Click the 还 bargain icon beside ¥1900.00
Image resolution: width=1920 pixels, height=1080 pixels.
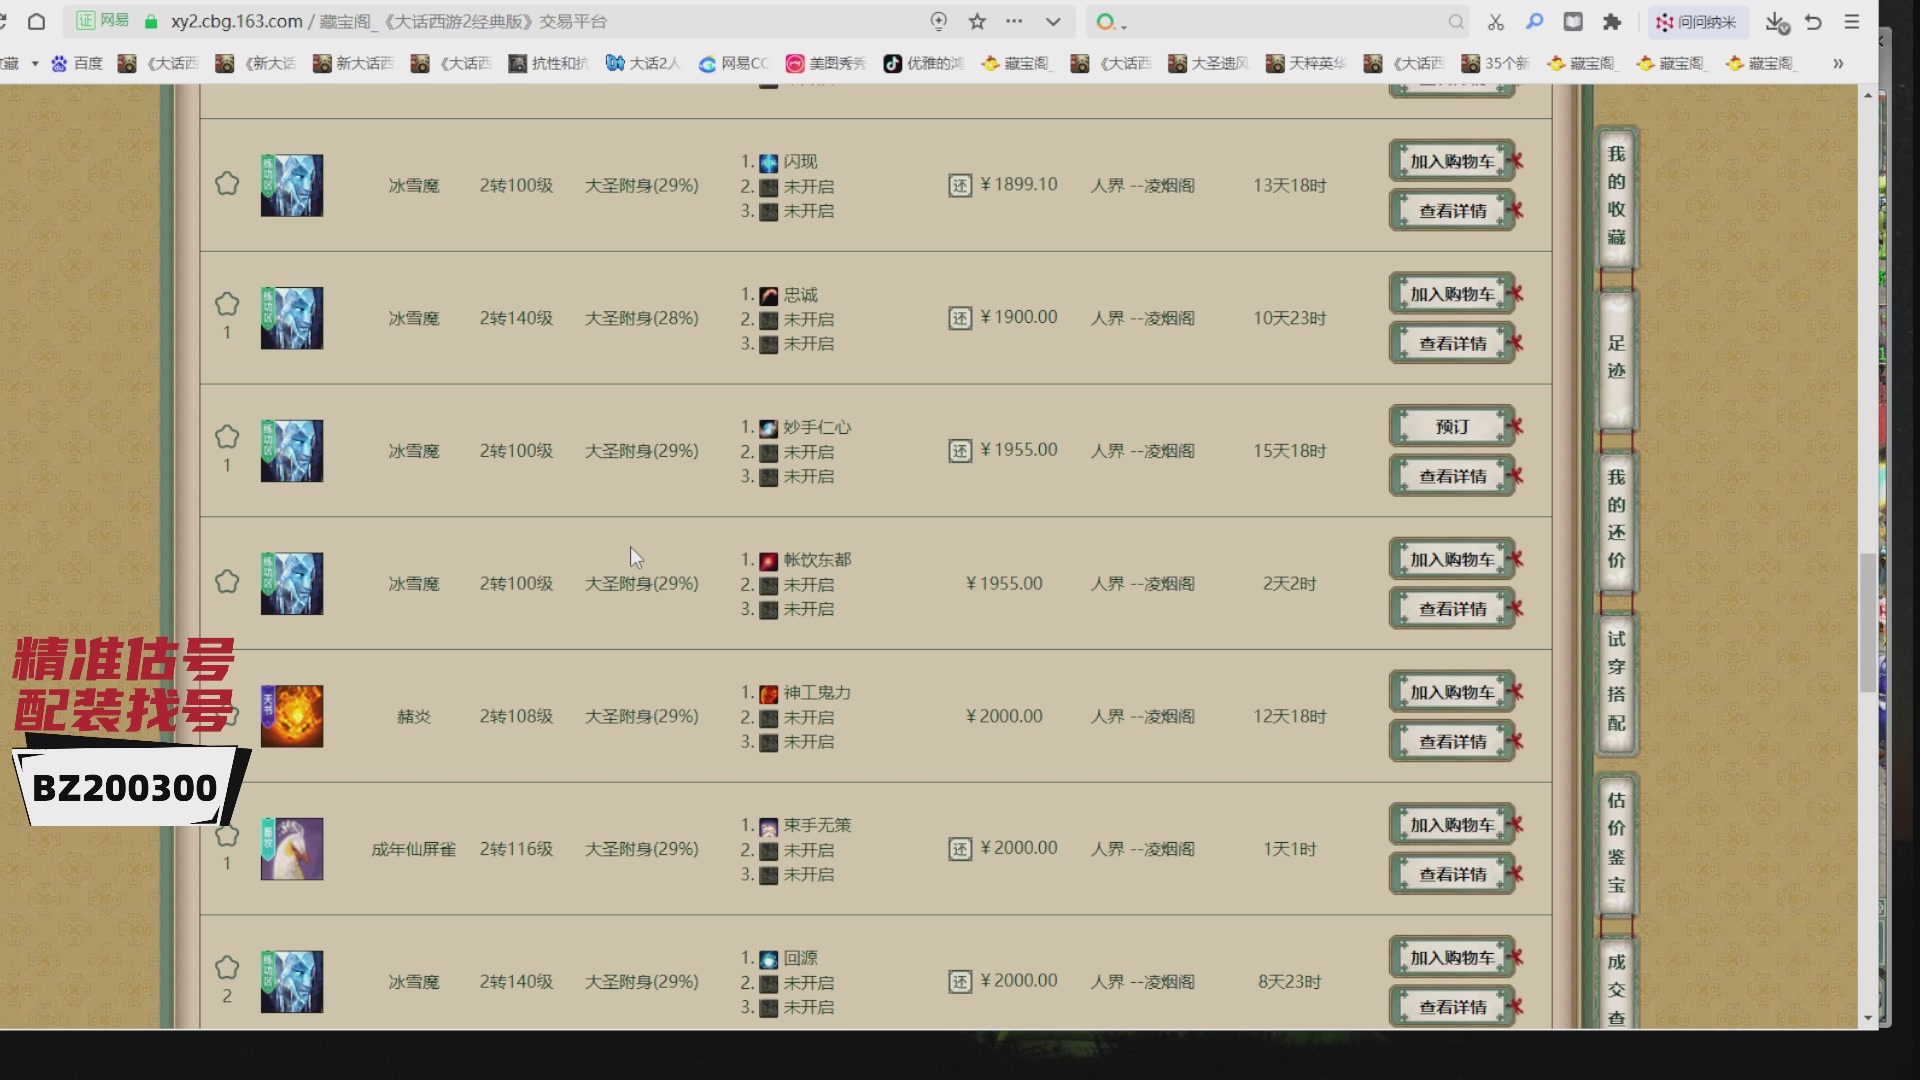[960, 318]
